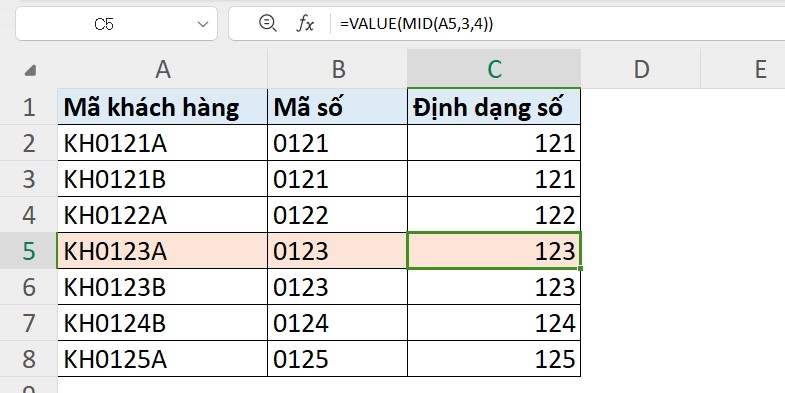
Task: Click the header cell Định dạng số
Action: tap(494, 107)
